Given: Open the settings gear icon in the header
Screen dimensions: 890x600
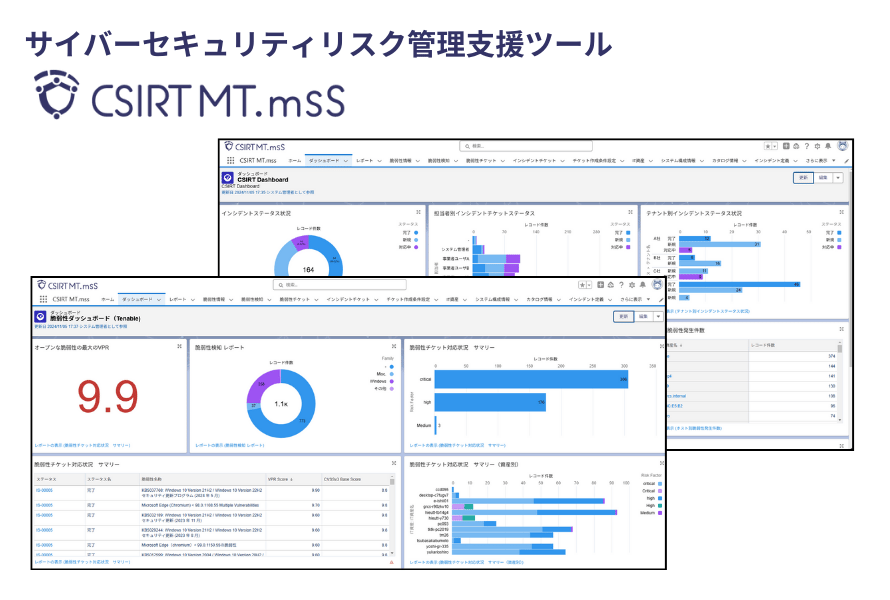Looking at the screenshot, I should (x=632, y=284).
